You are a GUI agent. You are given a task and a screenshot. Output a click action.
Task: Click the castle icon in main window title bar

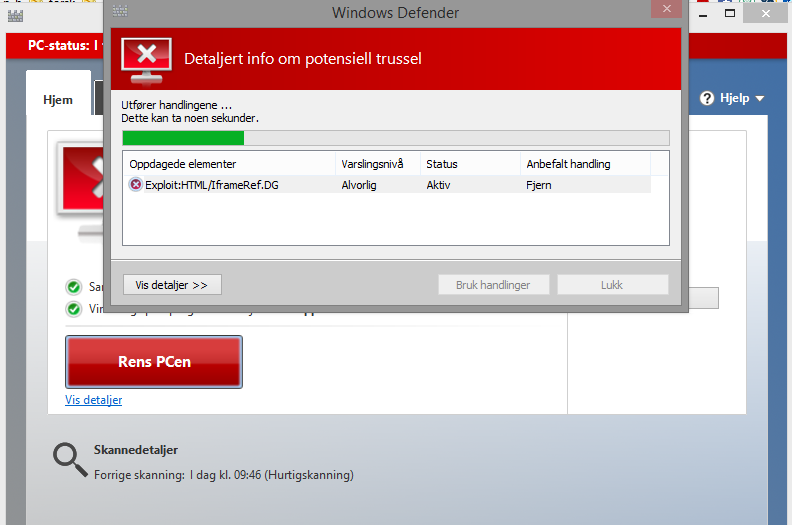tap(16, 16)
